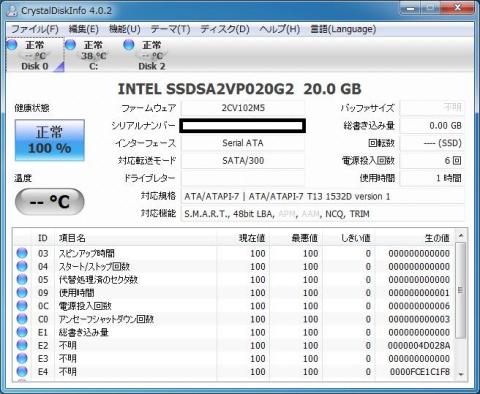Click status orb of row 04 スタート/ストップ回数

pos(22,266)
